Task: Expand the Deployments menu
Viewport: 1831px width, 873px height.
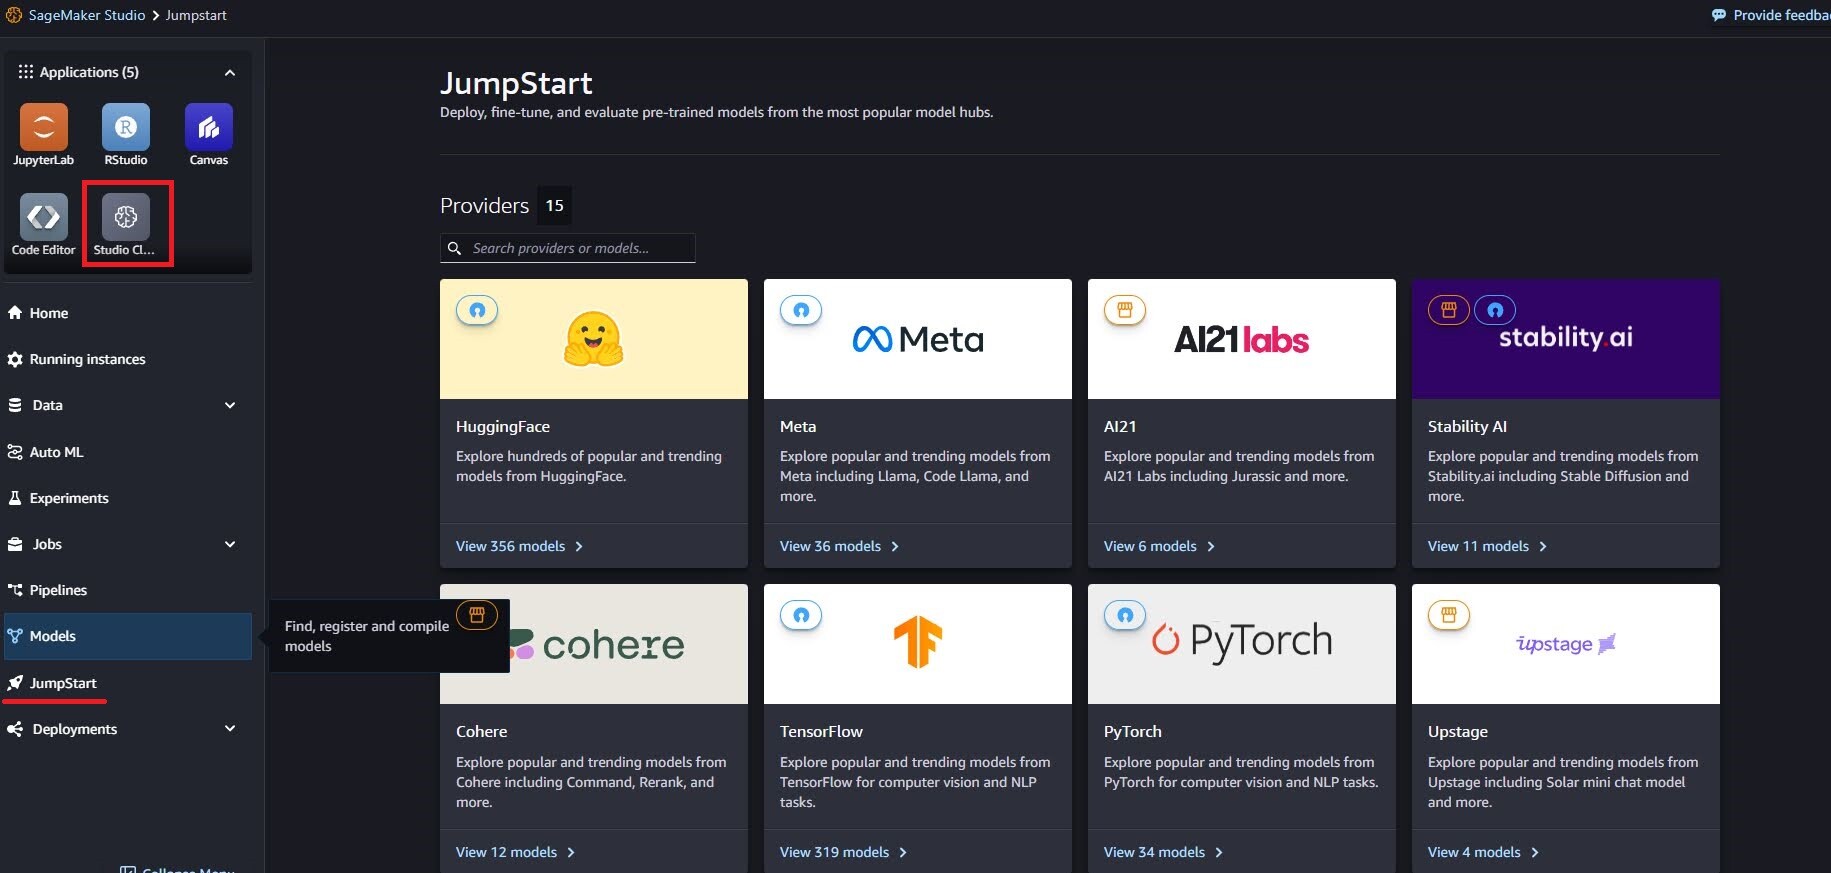Action: pos(230,729)
